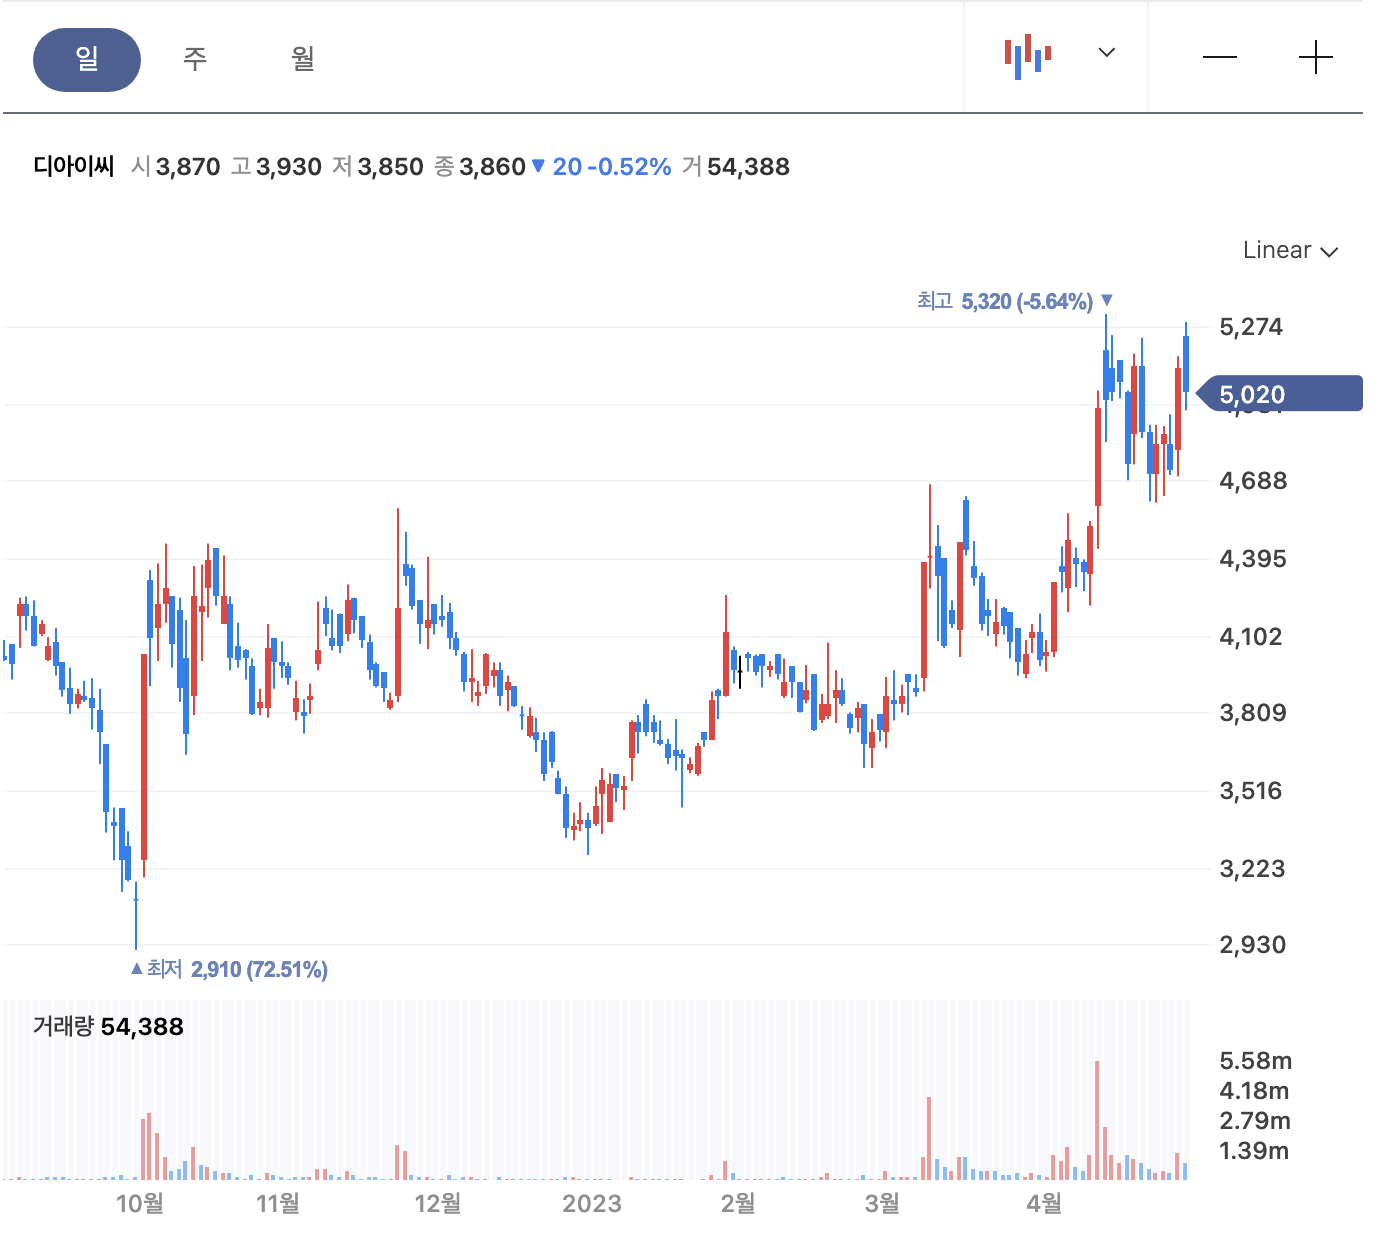The width and height of the screenshot is (1388, 1240).
Task: Zoom out with the minus icon
Action: (1219, 58)
